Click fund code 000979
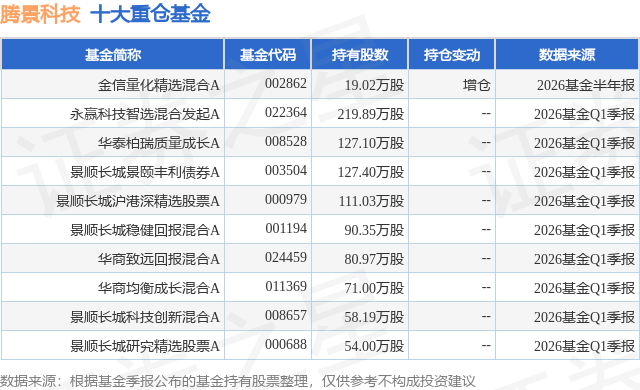Image resolution: width=640 pixels, height=390 pixels. (x=286, y=199)
